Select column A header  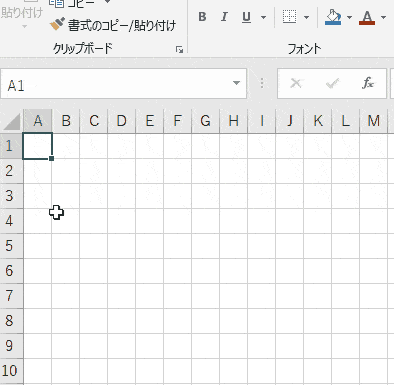coord(38,121)
